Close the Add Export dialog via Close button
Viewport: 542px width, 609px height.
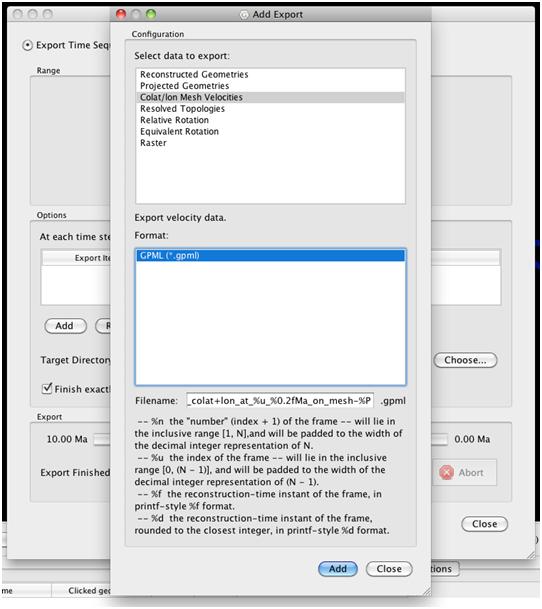pyautogui.click(x=389, y=569)
